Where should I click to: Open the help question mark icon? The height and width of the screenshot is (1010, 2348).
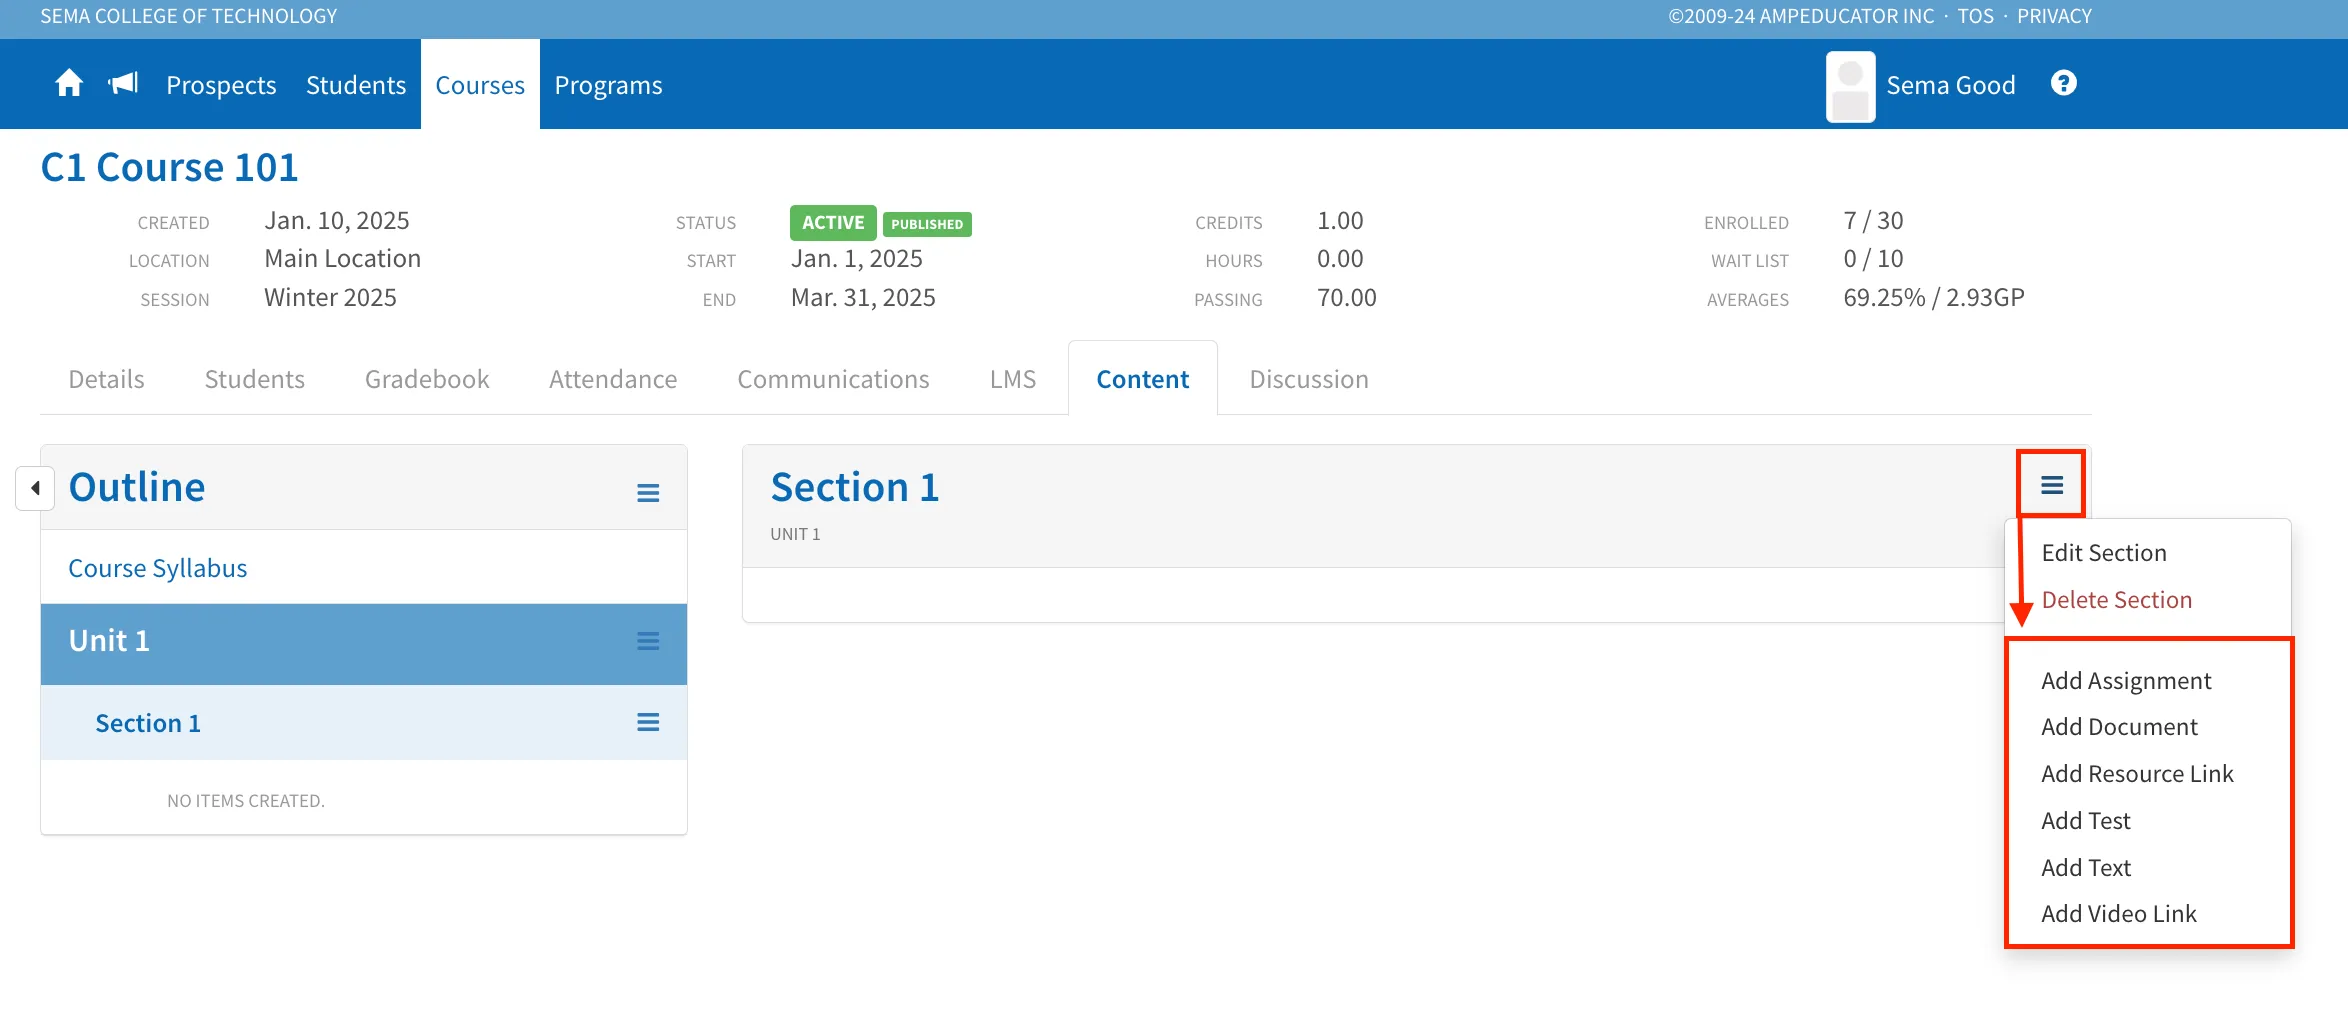2063,83
